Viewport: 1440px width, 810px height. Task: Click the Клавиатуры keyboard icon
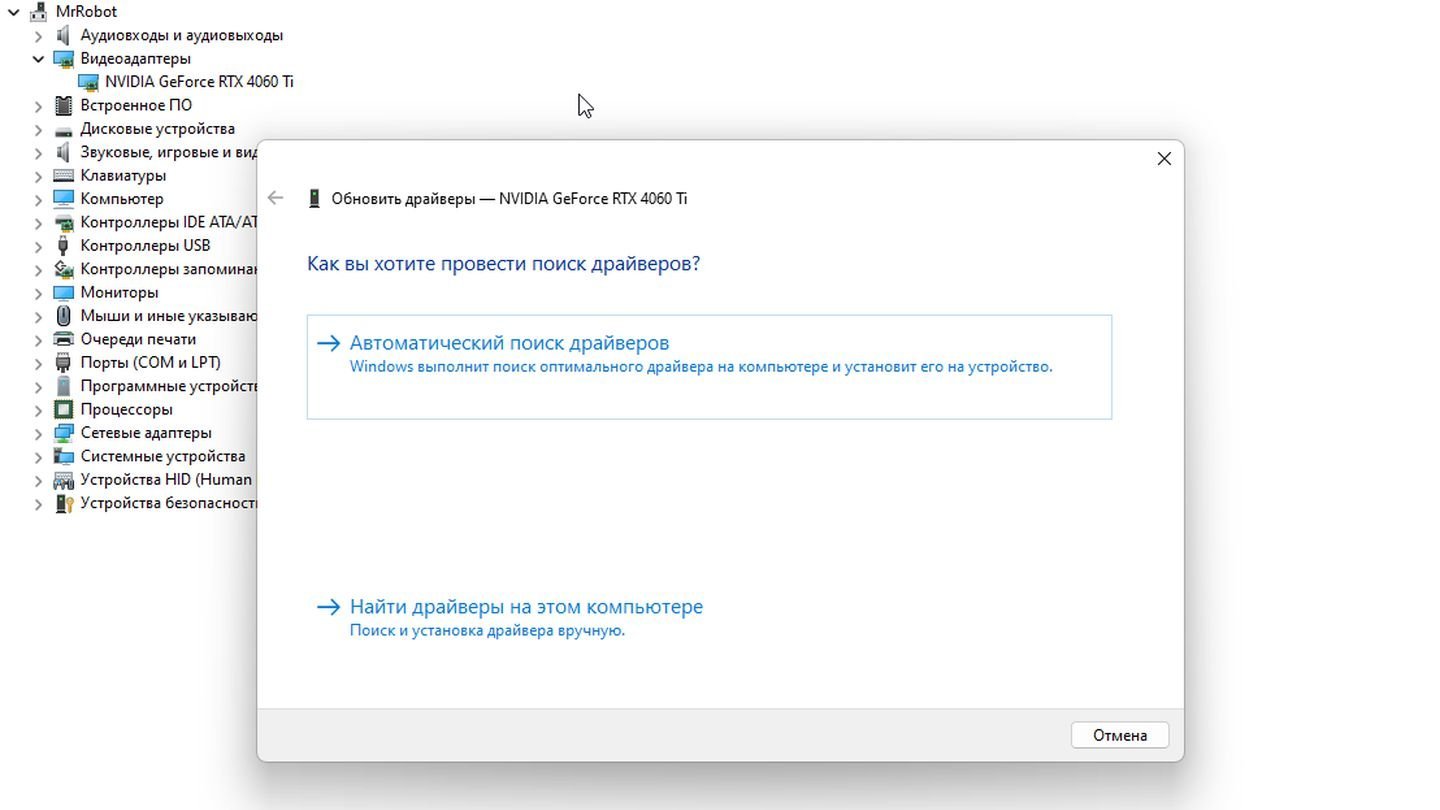pos(63,176)
